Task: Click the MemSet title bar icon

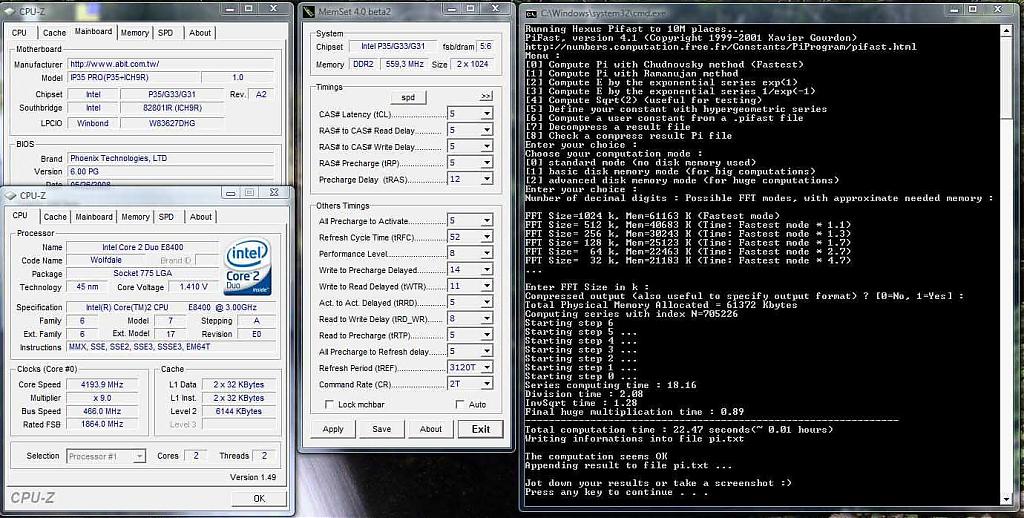Action: pyautogui.click(x=309, y=11)
